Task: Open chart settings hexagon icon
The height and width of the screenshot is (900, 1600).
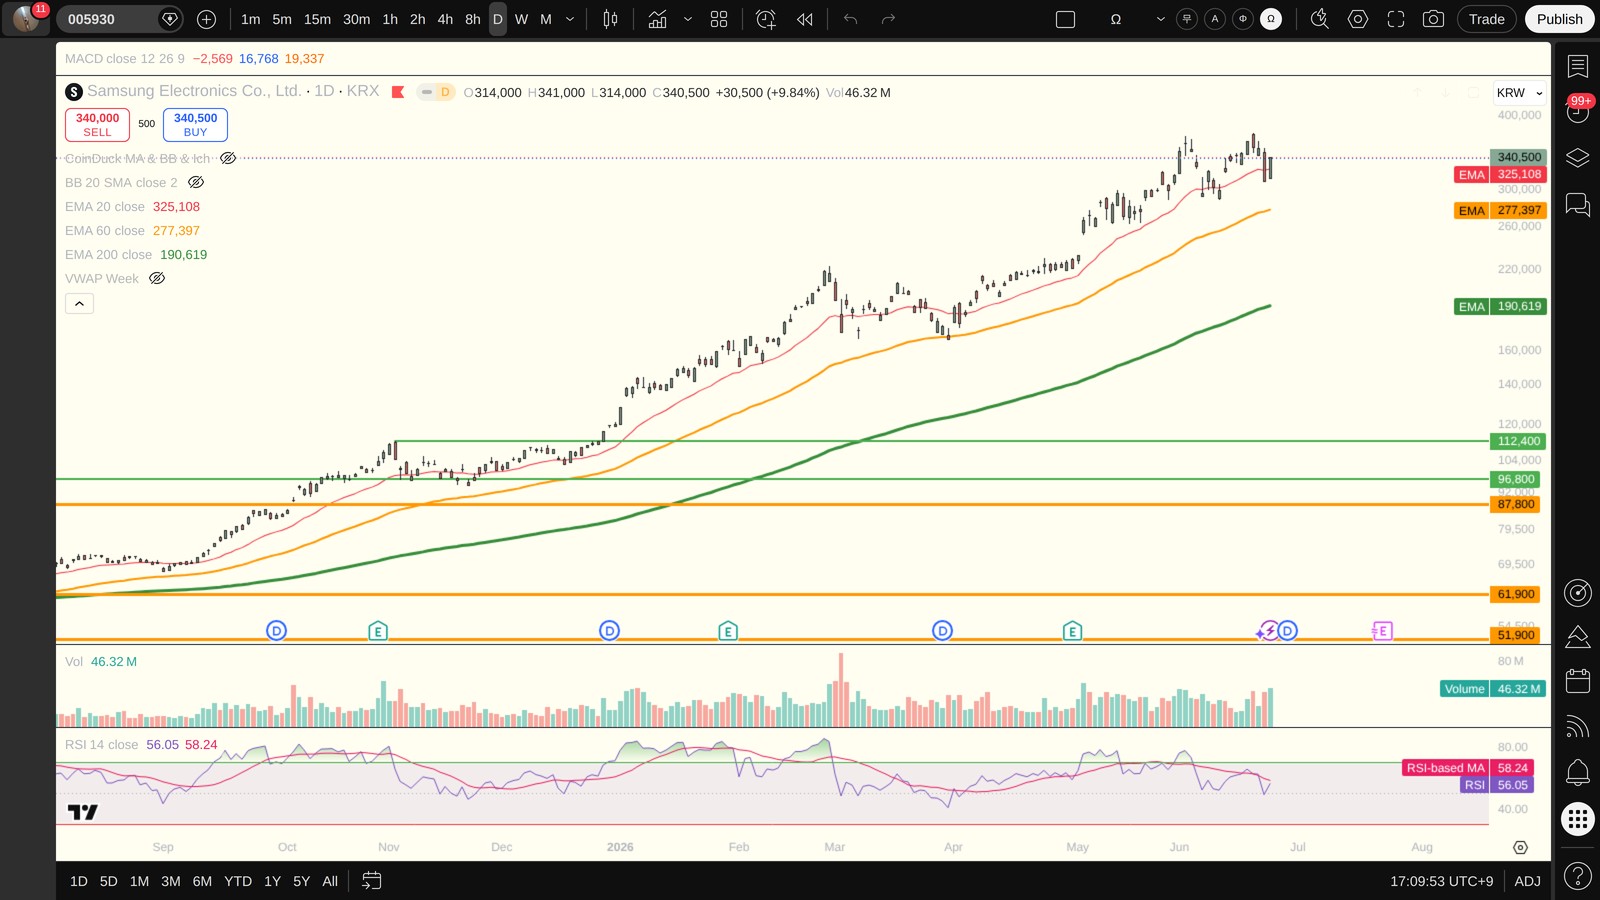Action: [x=1357, y=19]
